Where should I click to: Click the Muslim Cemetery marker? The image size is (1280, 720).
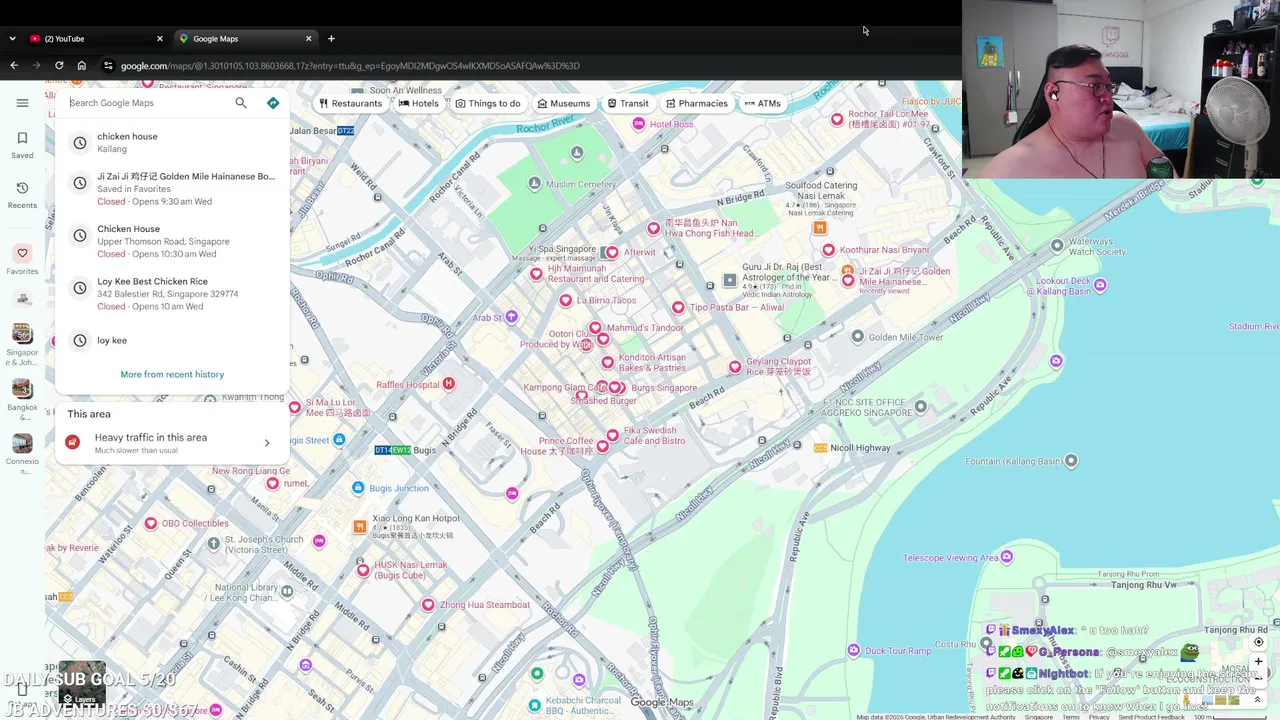(535, 184)
